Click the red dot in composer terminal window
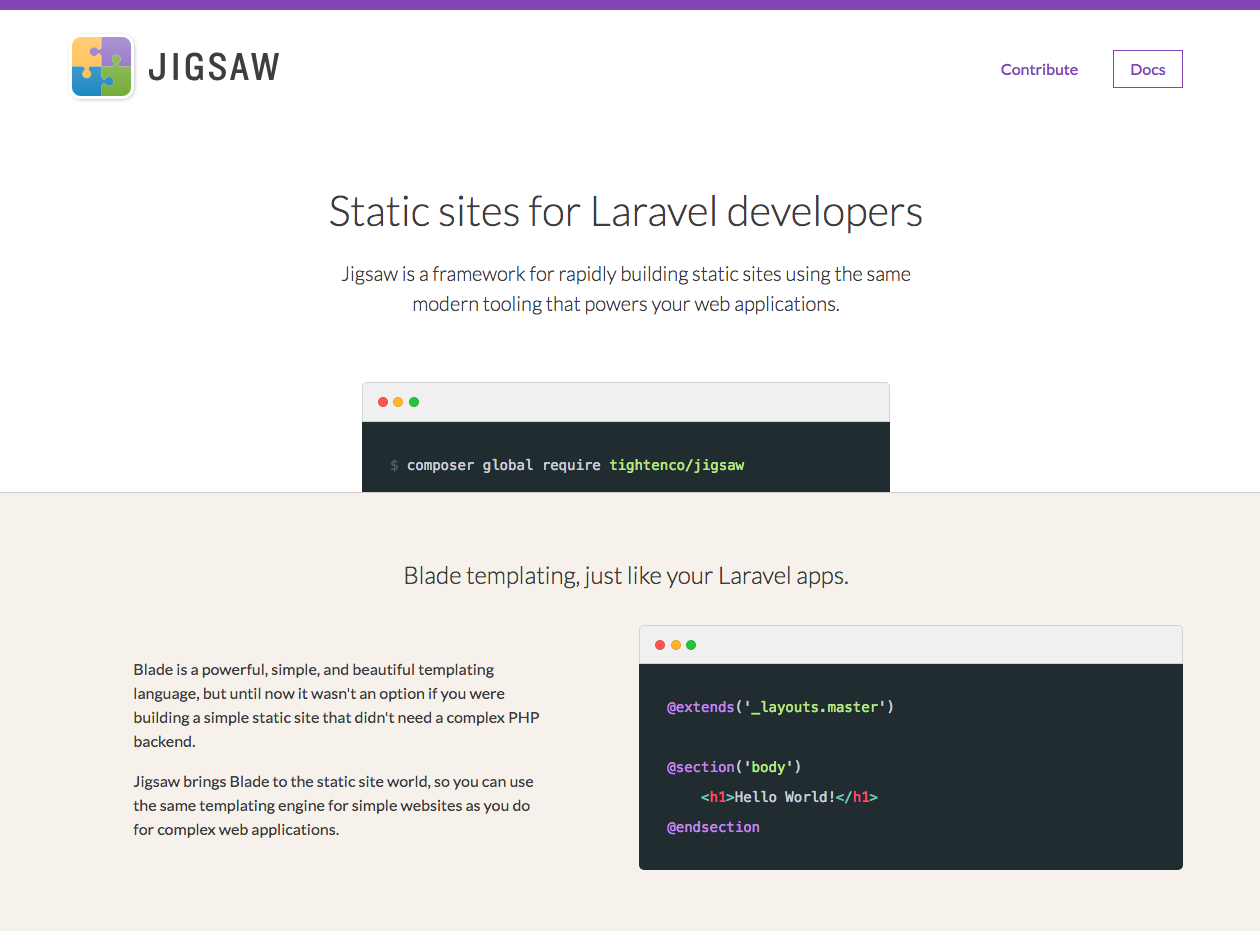The width and height of the screenshot is (1260, 931). 383,402
